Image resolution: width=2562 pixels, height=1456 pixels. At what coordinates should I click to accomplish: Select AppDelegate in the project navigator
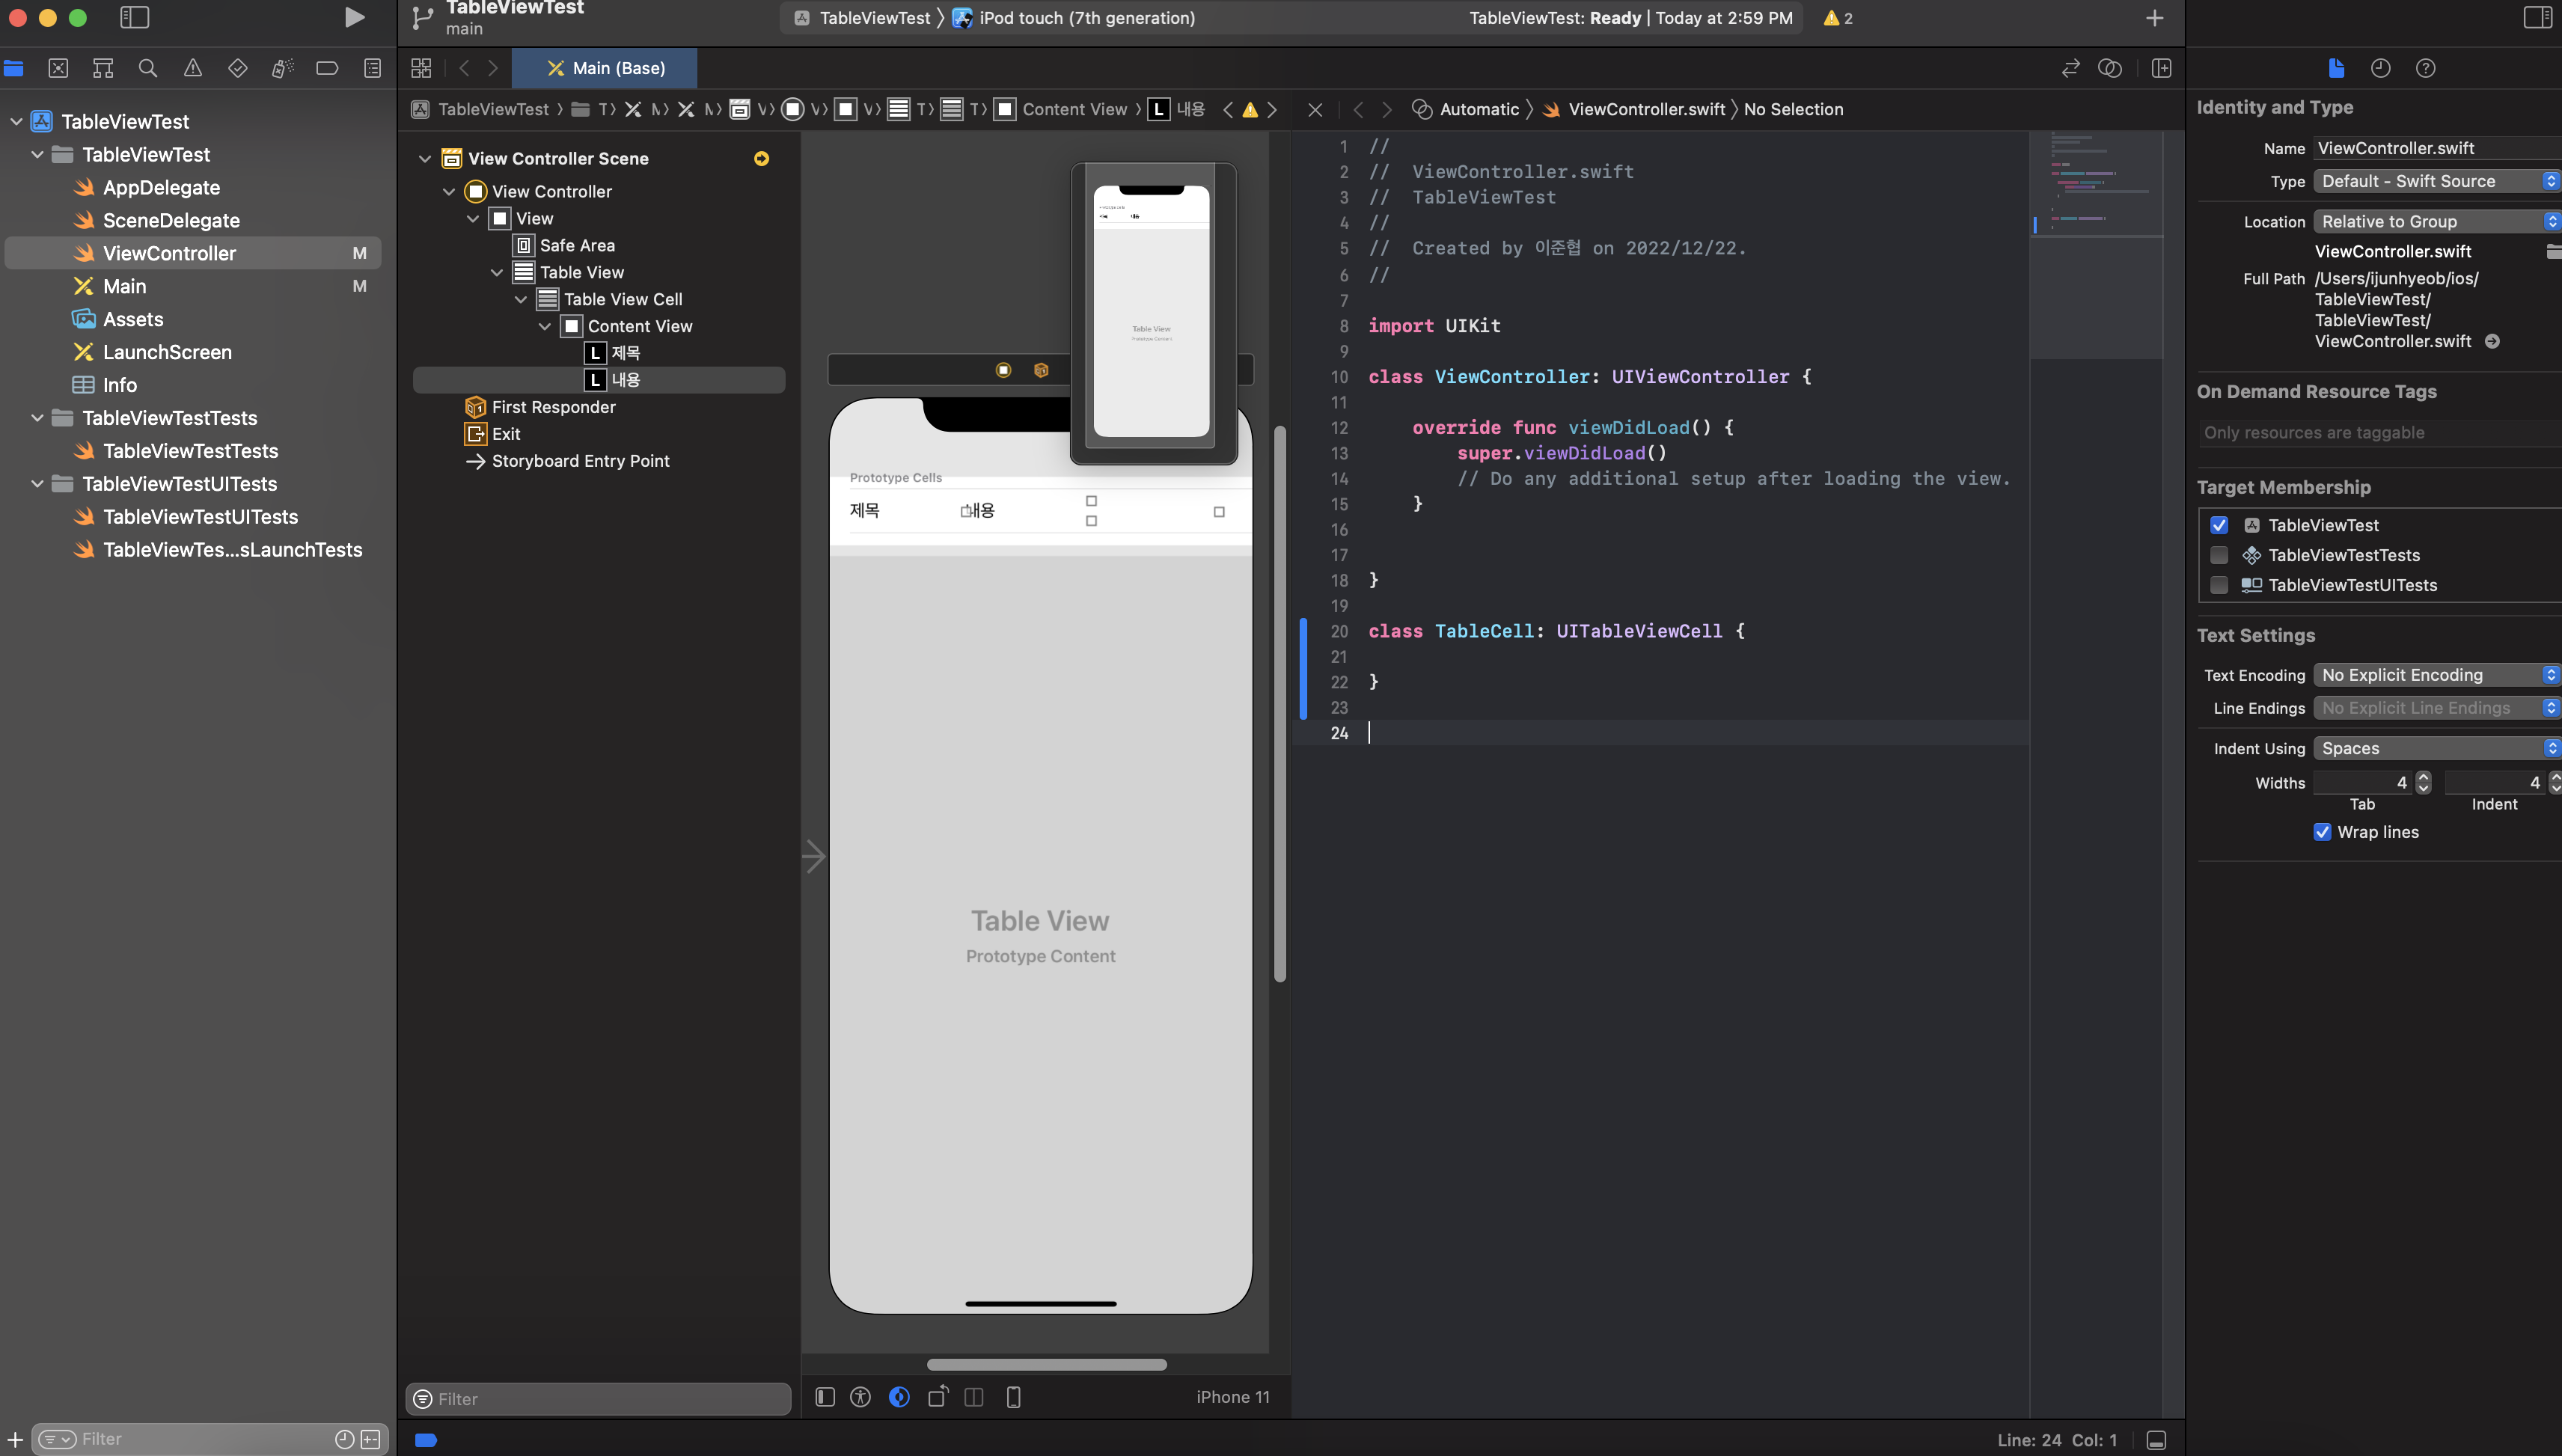tap(161, 187)
